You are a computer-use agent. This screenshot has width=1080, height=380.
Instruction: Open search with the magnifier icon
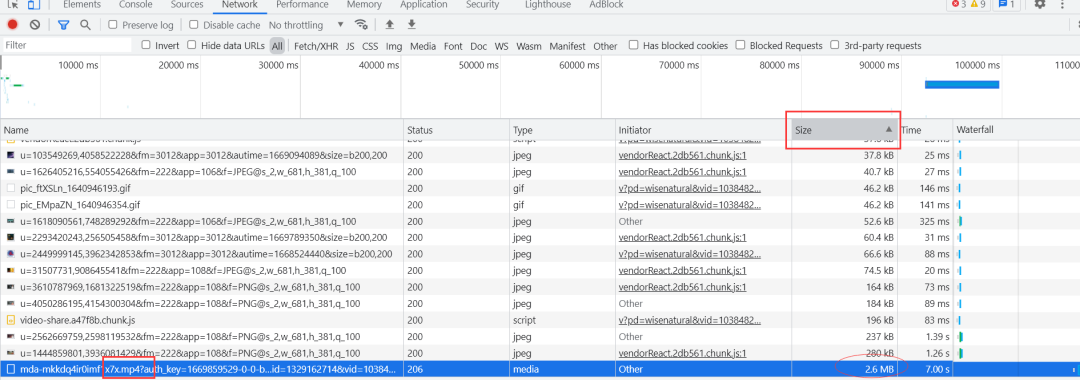tap(85, 25)
